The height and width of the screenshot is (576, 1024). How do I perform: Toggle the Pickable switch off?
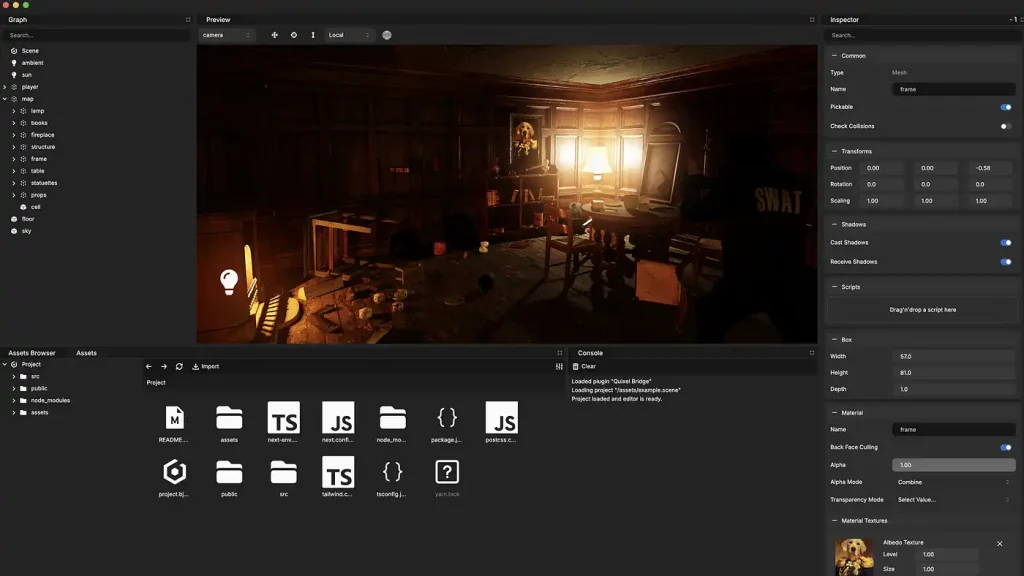point(1006,107)
